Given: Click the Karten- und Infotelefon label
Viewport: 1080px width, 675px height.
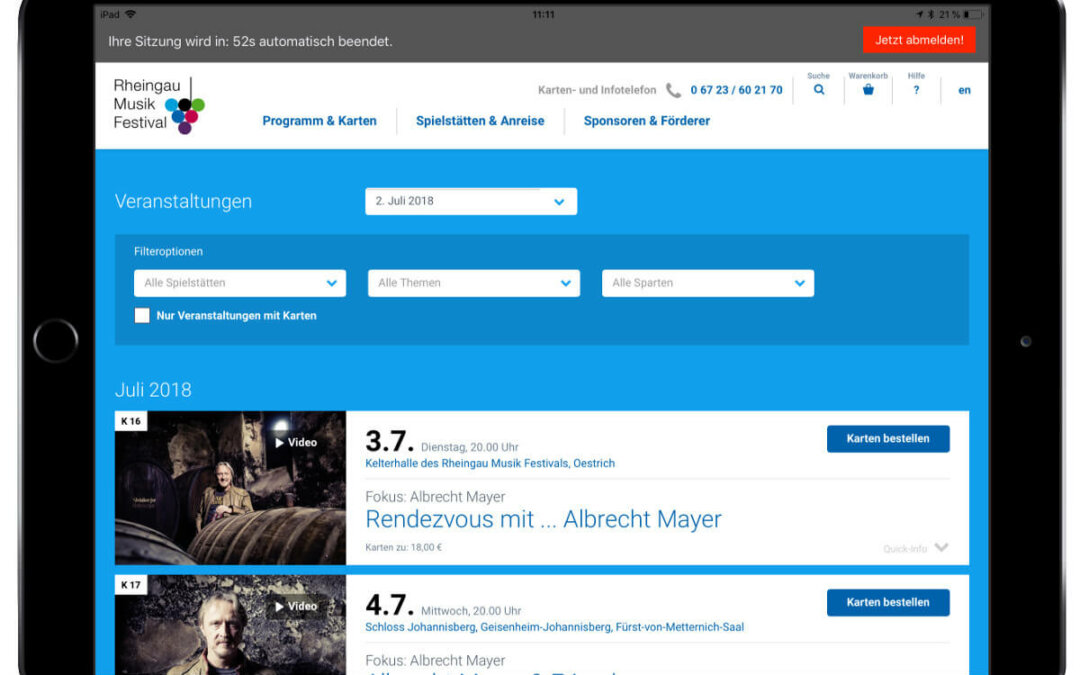Looking at the screenshot, I should tap(597, 90).
